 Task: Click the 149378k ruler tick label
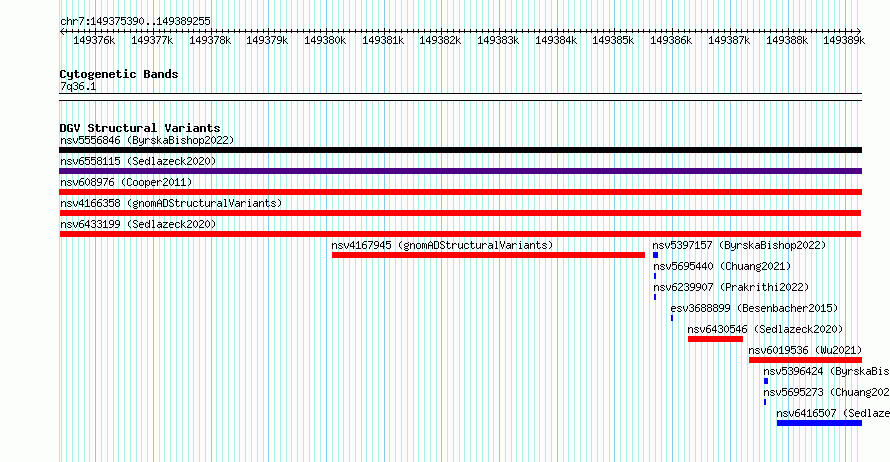(210, 41)
